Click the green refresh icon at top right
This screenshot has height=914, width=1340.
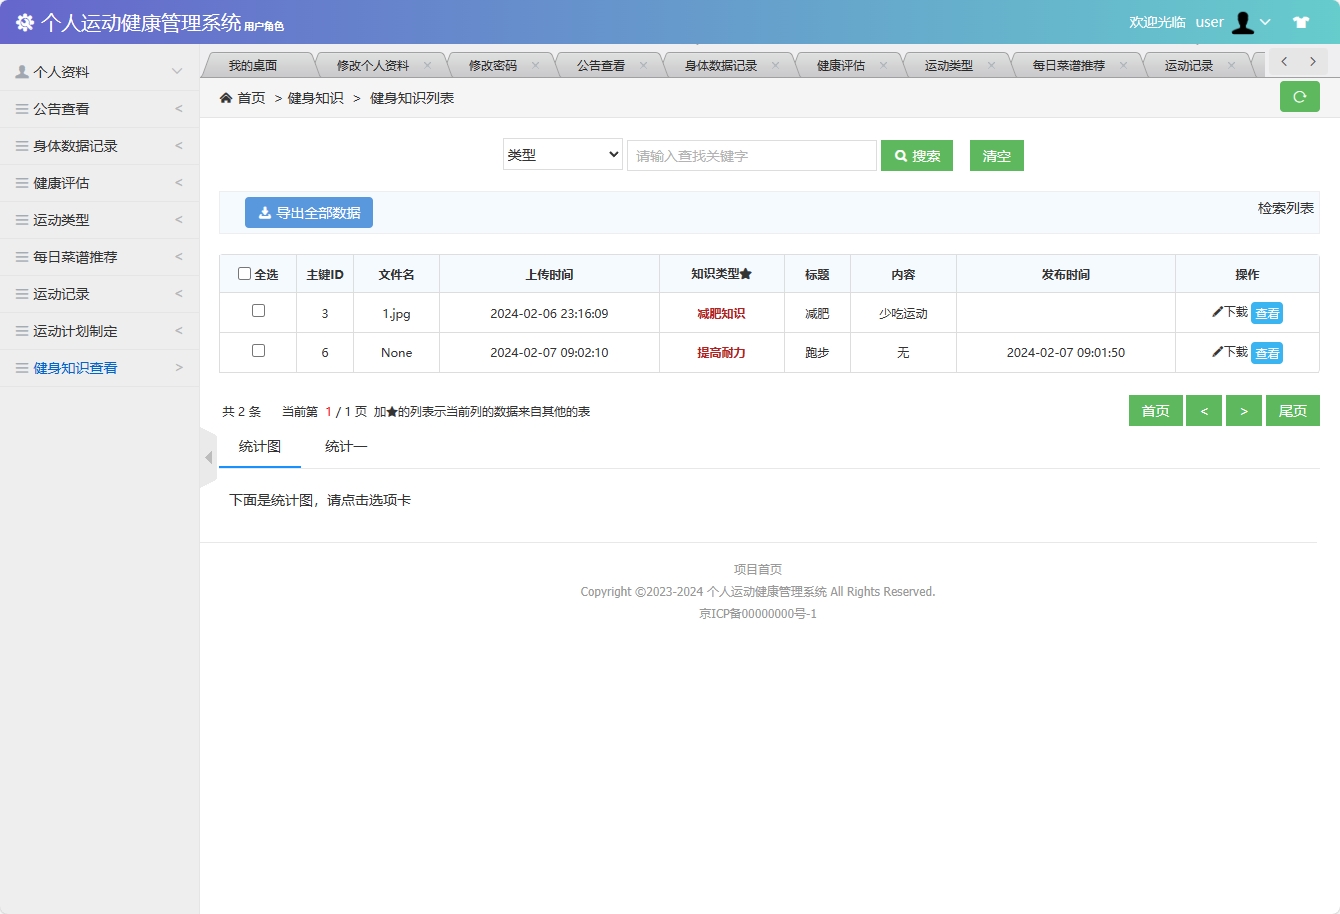[x=1299, y=96]
